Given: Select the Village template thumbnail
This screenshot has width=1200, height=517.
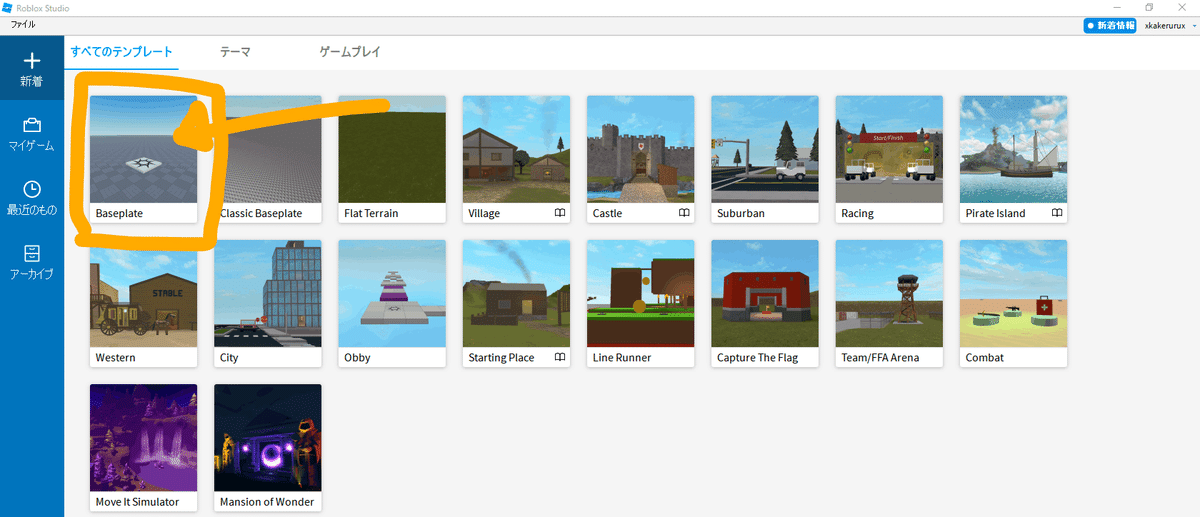Looking at the screenshot, I should pos(516,149).
